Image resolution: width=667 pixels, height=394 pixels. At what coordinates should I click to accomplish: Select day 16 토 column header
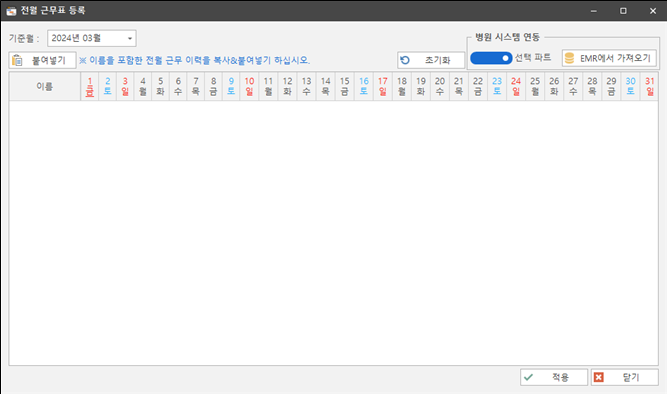tap(364, 86)
